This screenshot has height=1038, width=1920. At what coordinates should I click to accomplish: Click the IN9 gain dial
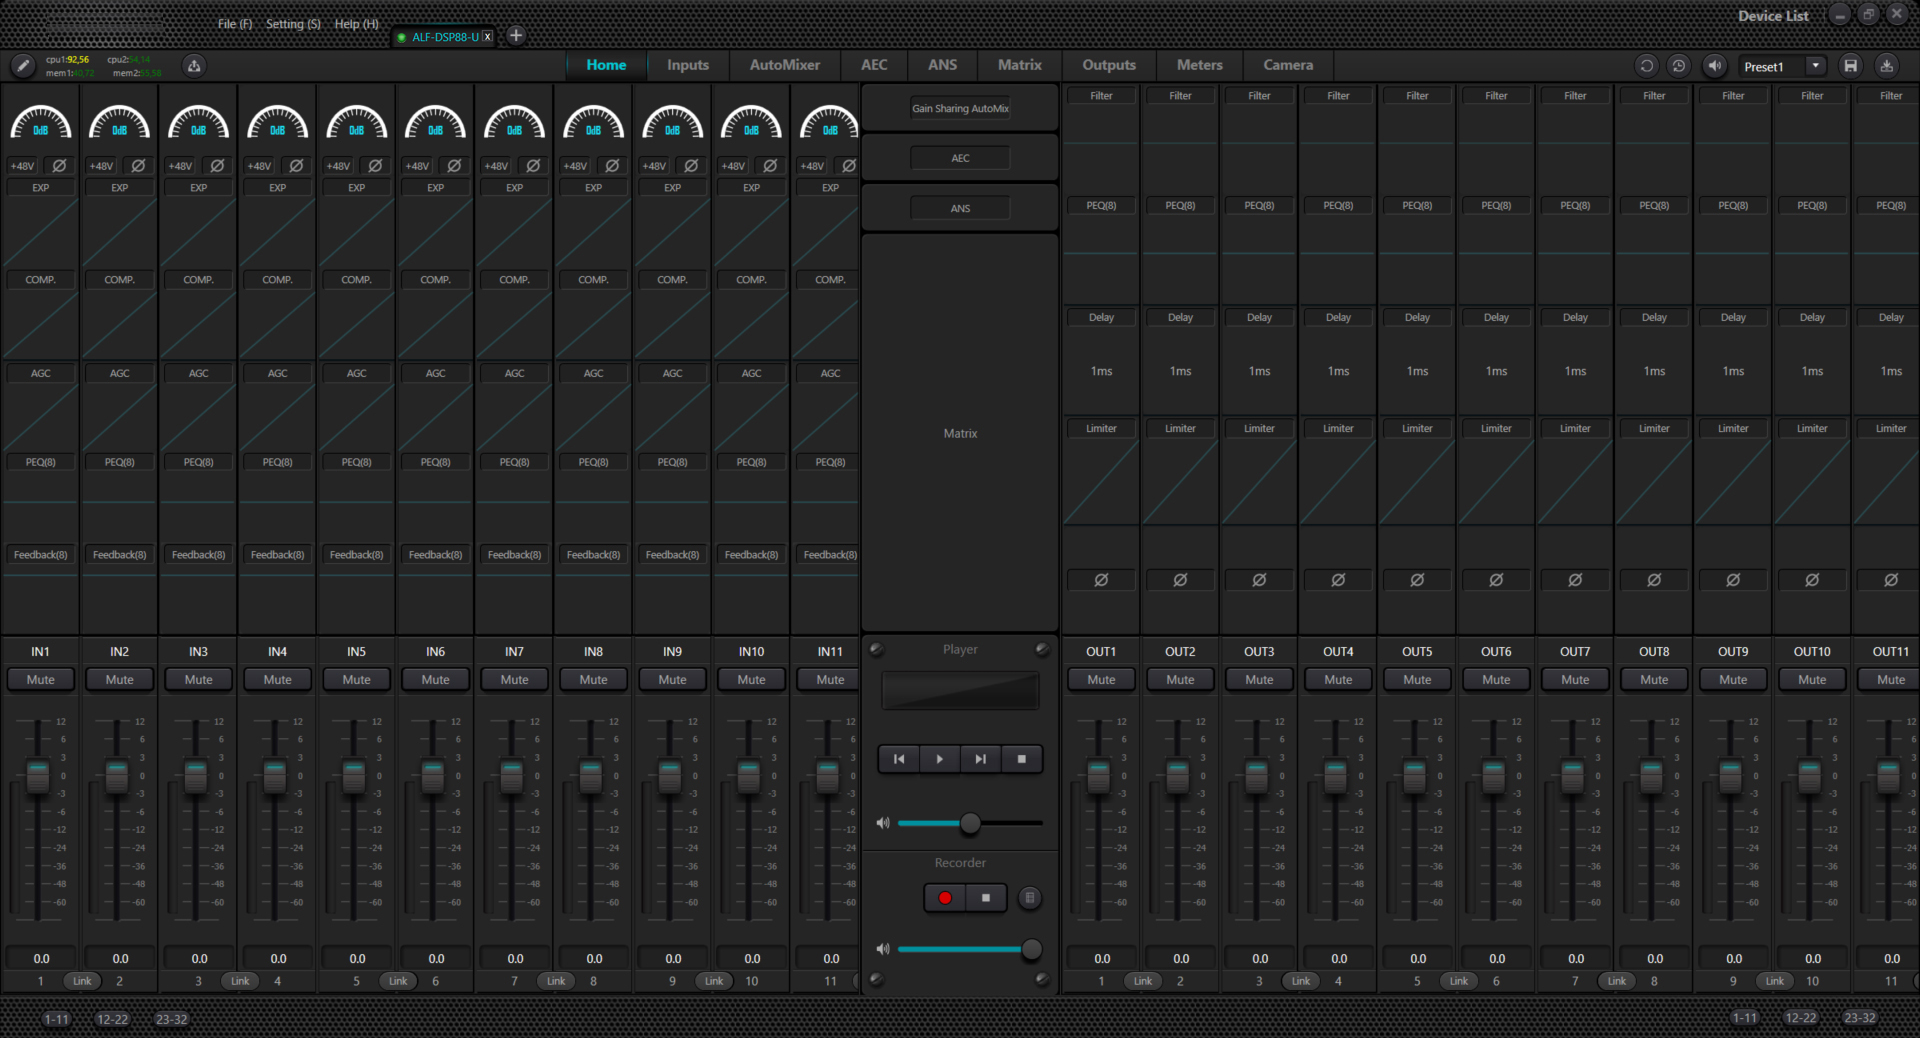click(x=673, y=122)
